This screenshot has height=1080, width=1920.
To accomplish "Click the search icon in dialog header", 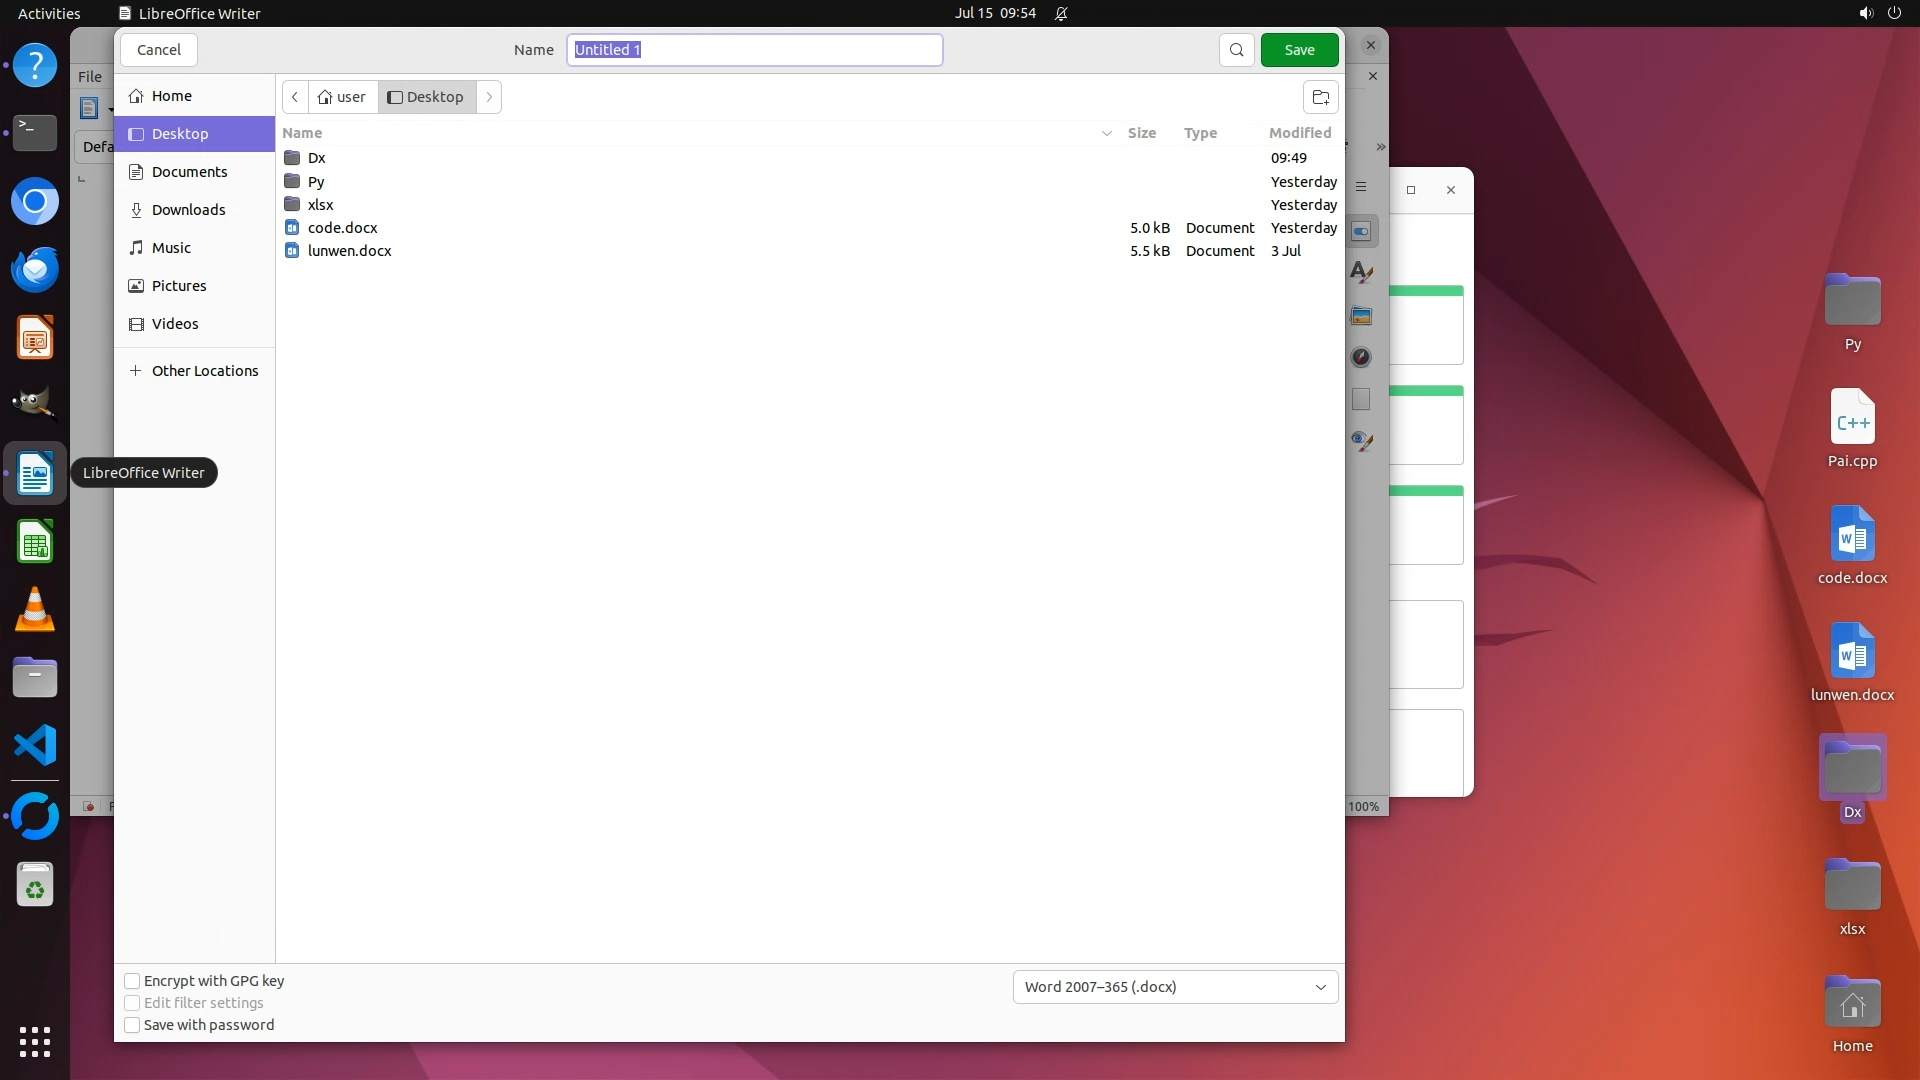I will coord(1236,50).
